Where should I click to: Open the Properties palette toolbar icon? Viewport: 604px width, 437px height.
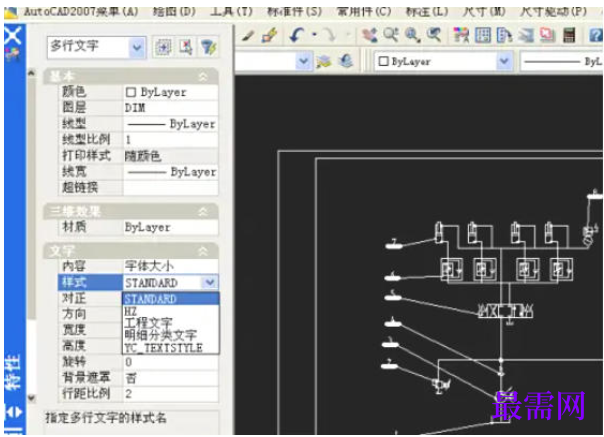pos(461,35)
